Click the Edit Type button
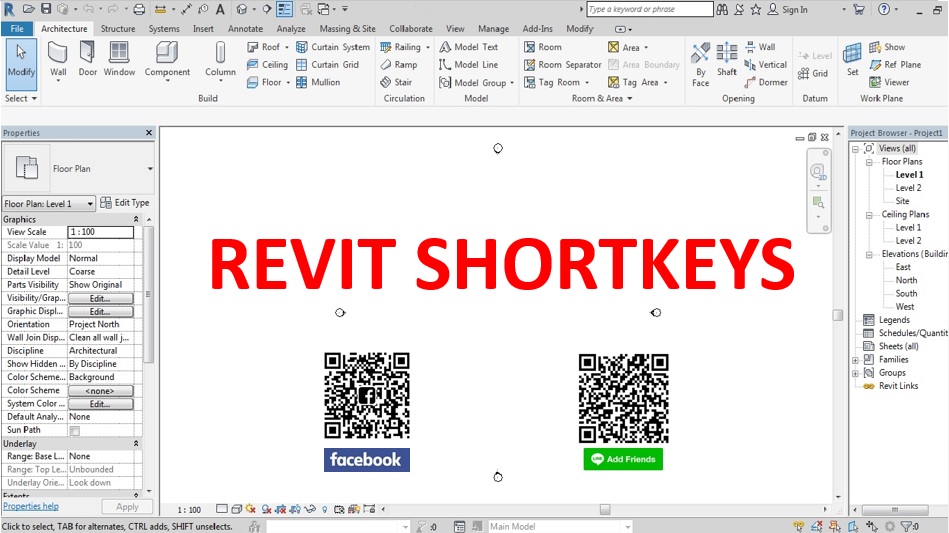Screen dimensions: 949x533 click(125, 203)
